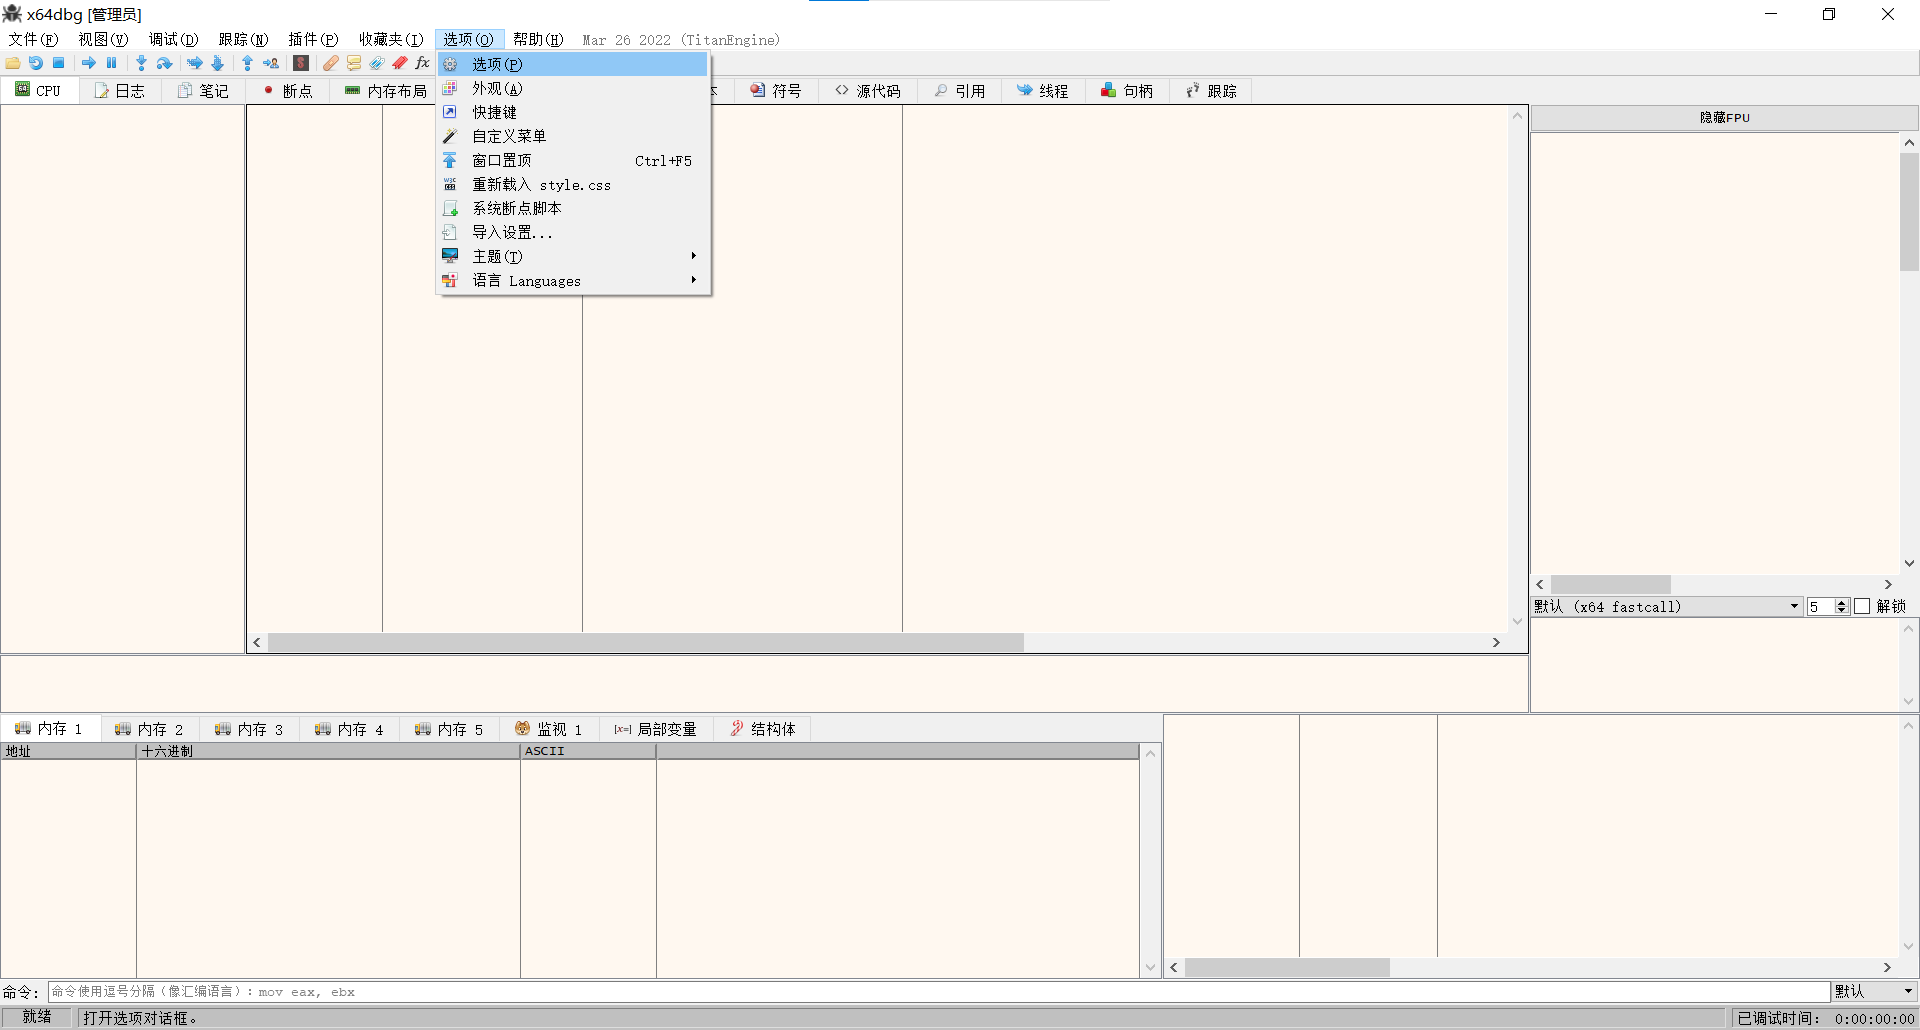
Task: Click the open file folder icon
Action: click(13, 63)
